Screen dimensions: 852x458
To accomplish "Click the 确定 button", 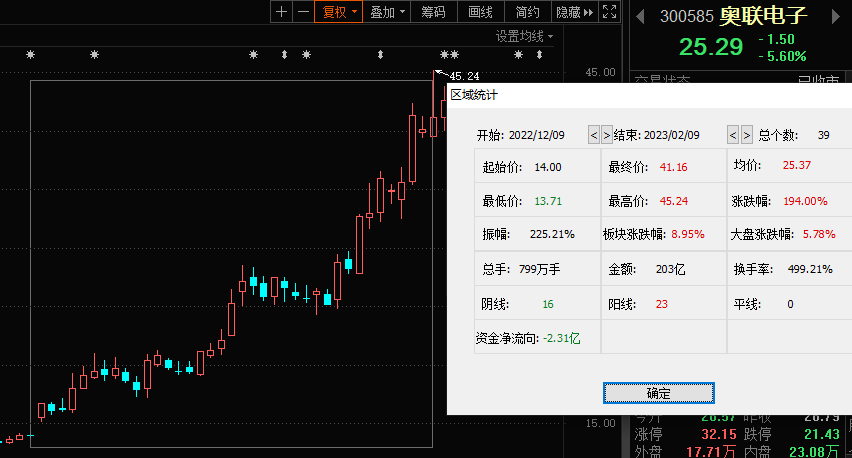I will 659,393.
